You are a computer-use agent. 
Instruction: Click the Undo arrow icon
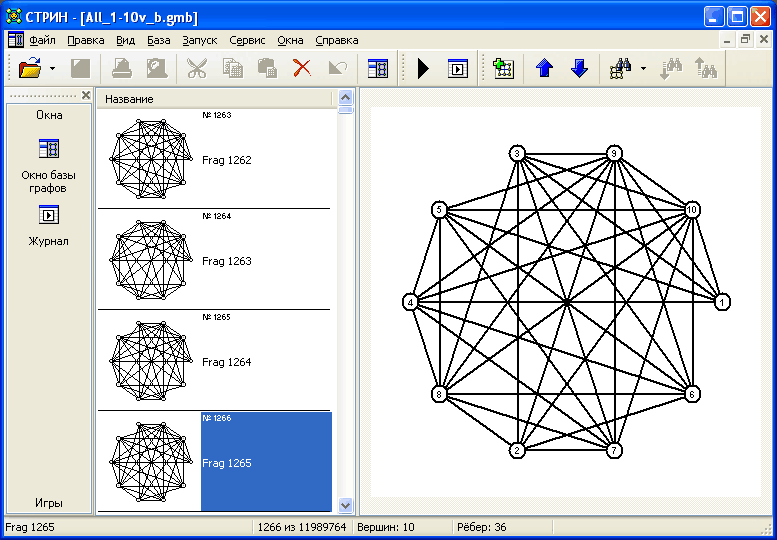coord(337,68)
